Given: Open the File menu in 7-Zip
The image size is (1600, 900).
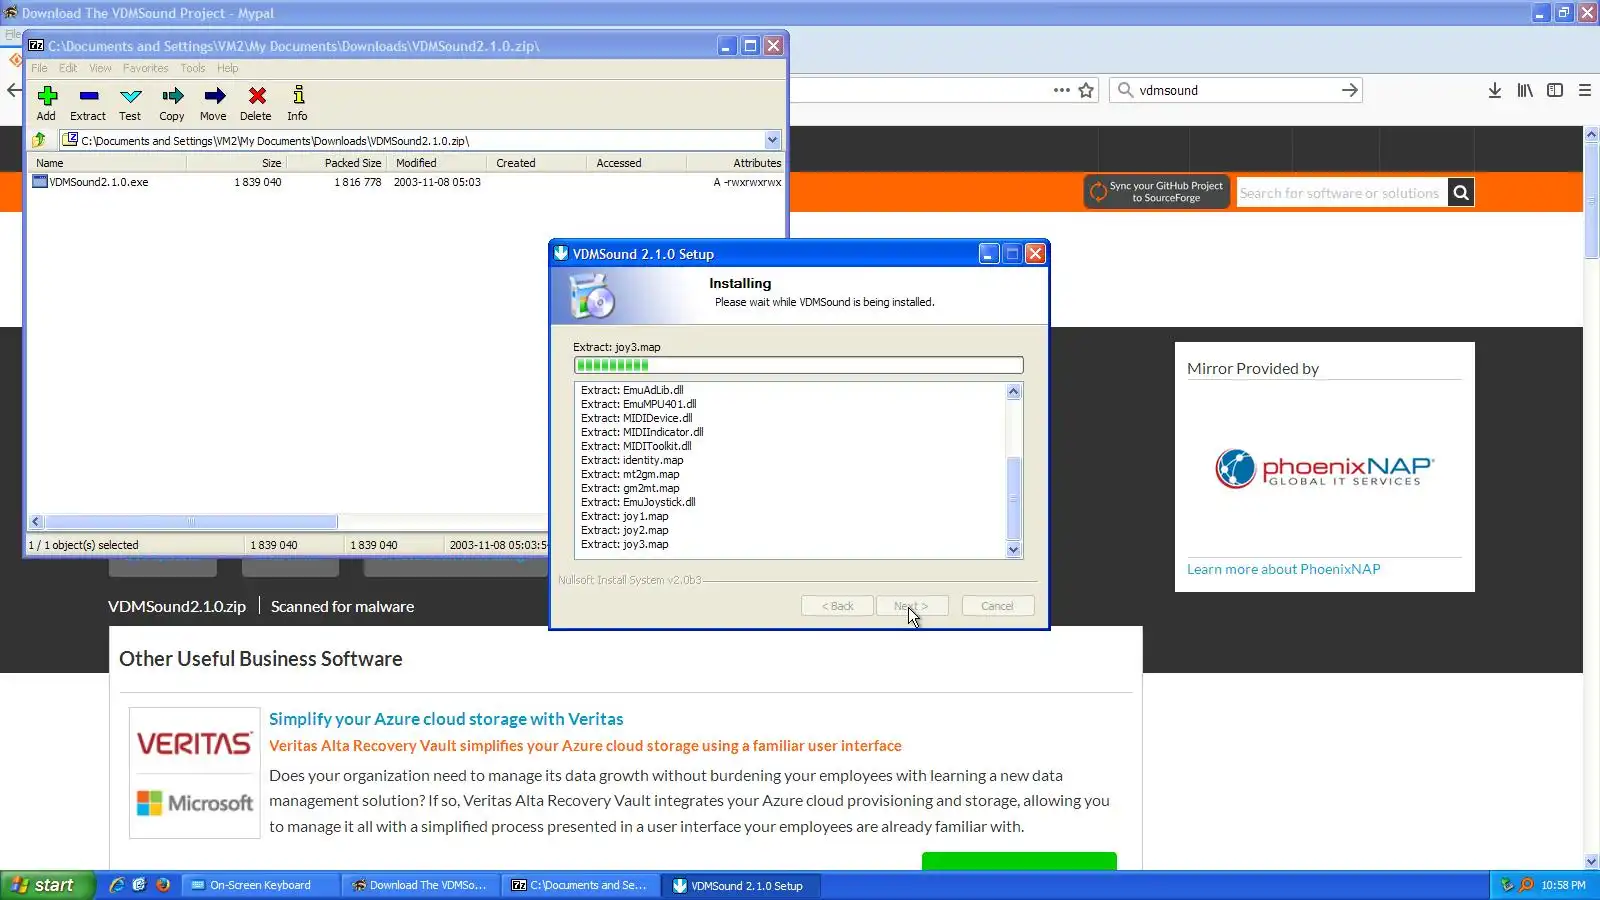Looking at the screenshot, I should click(x=39, y=68).
